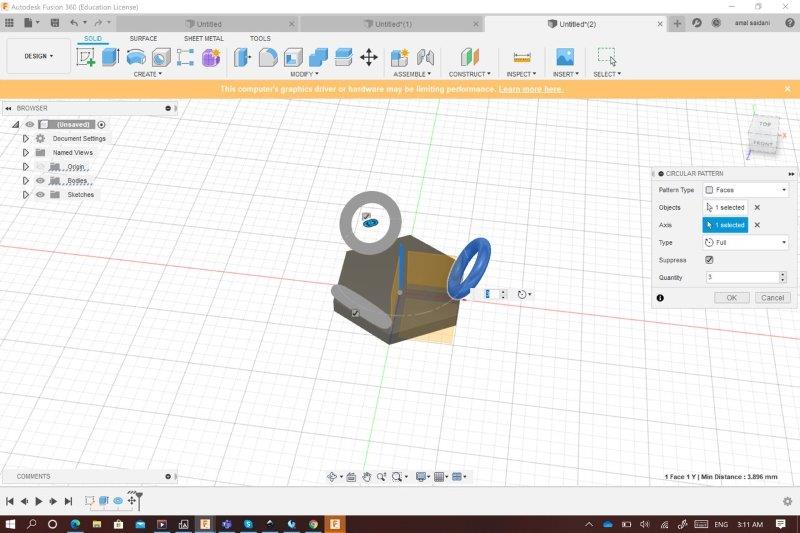Click the Window Select tool icon
This screenshot has width=800, height=533.
[607, 57]
